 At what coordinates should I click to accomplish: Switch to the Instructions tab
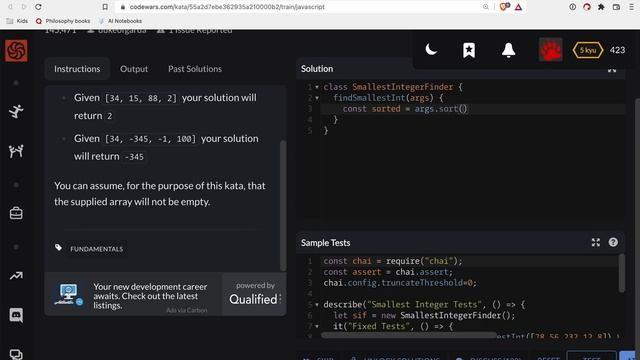(77, 69)
